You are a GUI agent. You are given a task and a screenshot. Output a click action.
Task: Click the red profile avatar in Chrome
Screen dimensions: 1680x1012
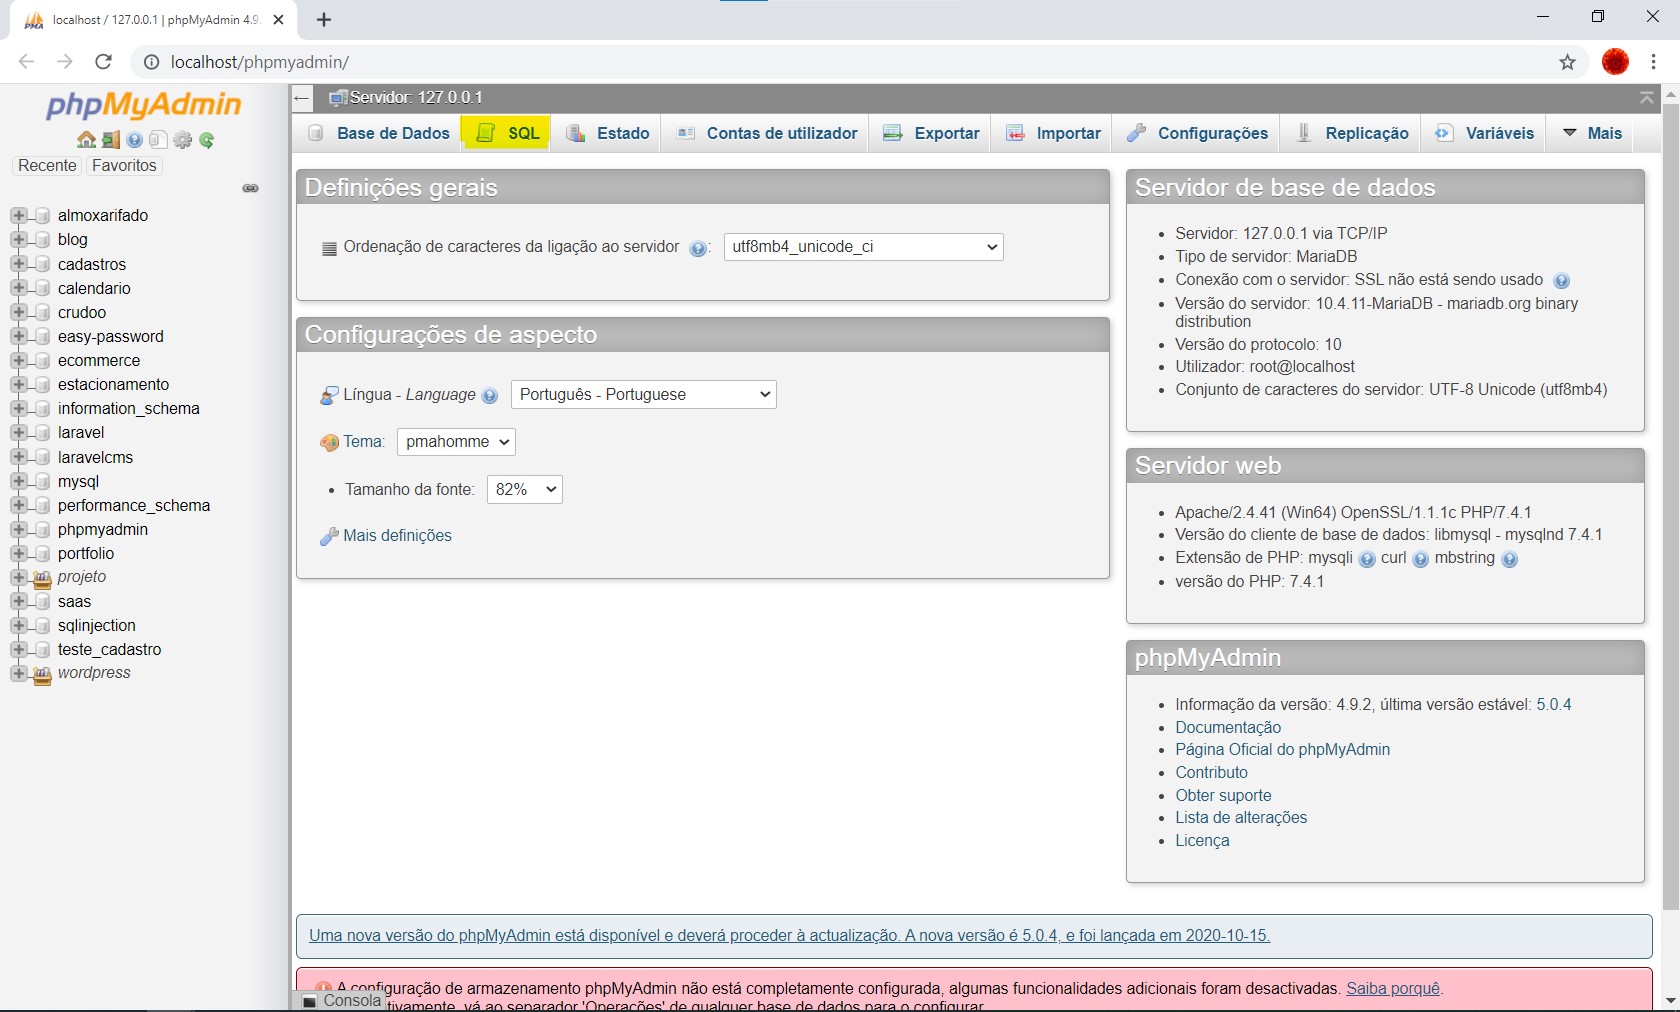[x=1615, y=62]
